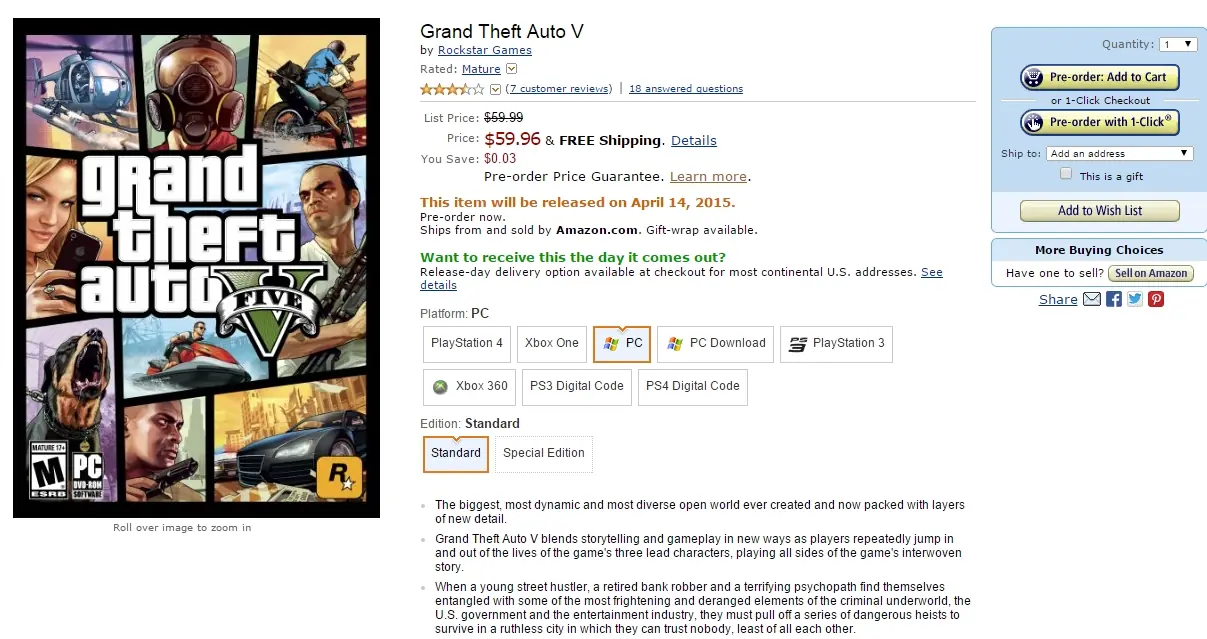The image size is (1207, 639).
Task: Click the Xbox 360 platform logo
Action: [x=440, y=386]
